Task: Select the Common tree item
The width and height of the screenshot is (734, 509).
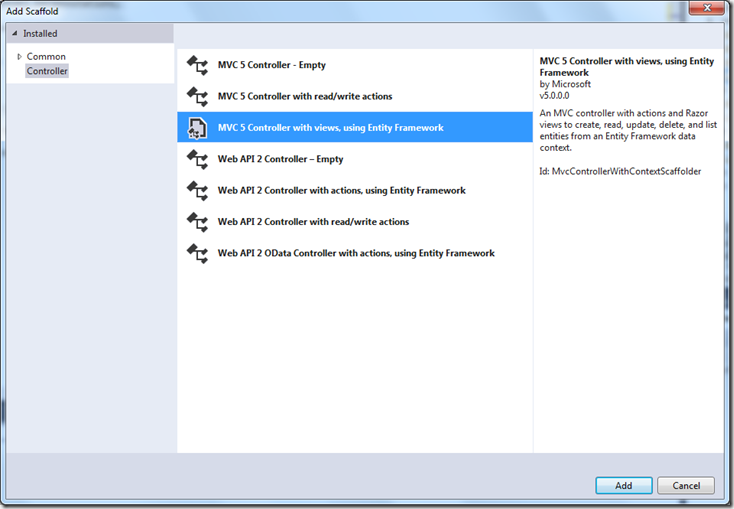Action: click(x=46, y=56)
